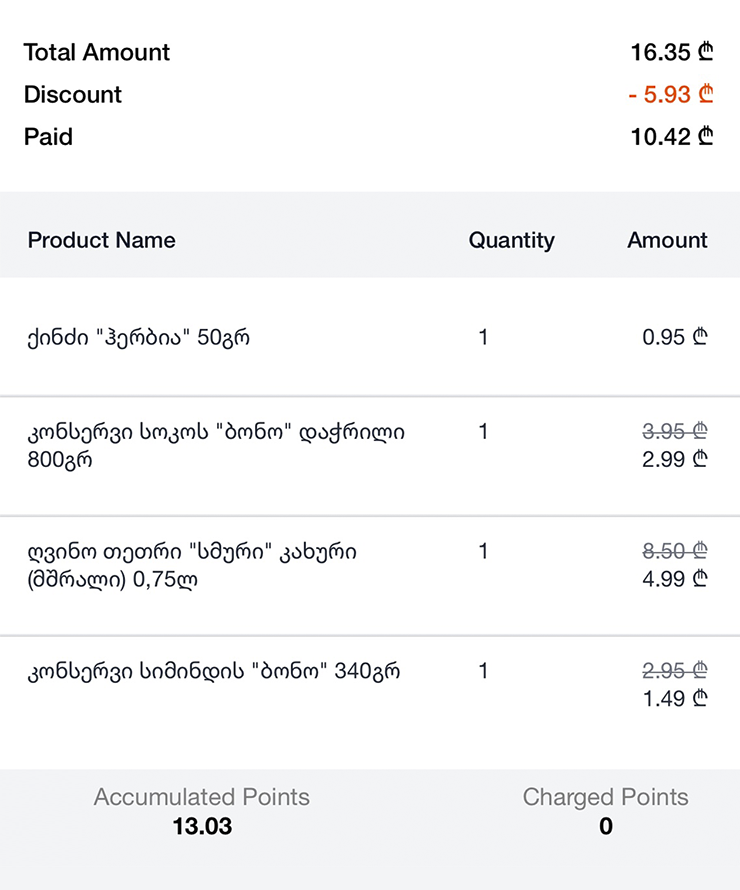Click the Product Name column header

[101, 240]
